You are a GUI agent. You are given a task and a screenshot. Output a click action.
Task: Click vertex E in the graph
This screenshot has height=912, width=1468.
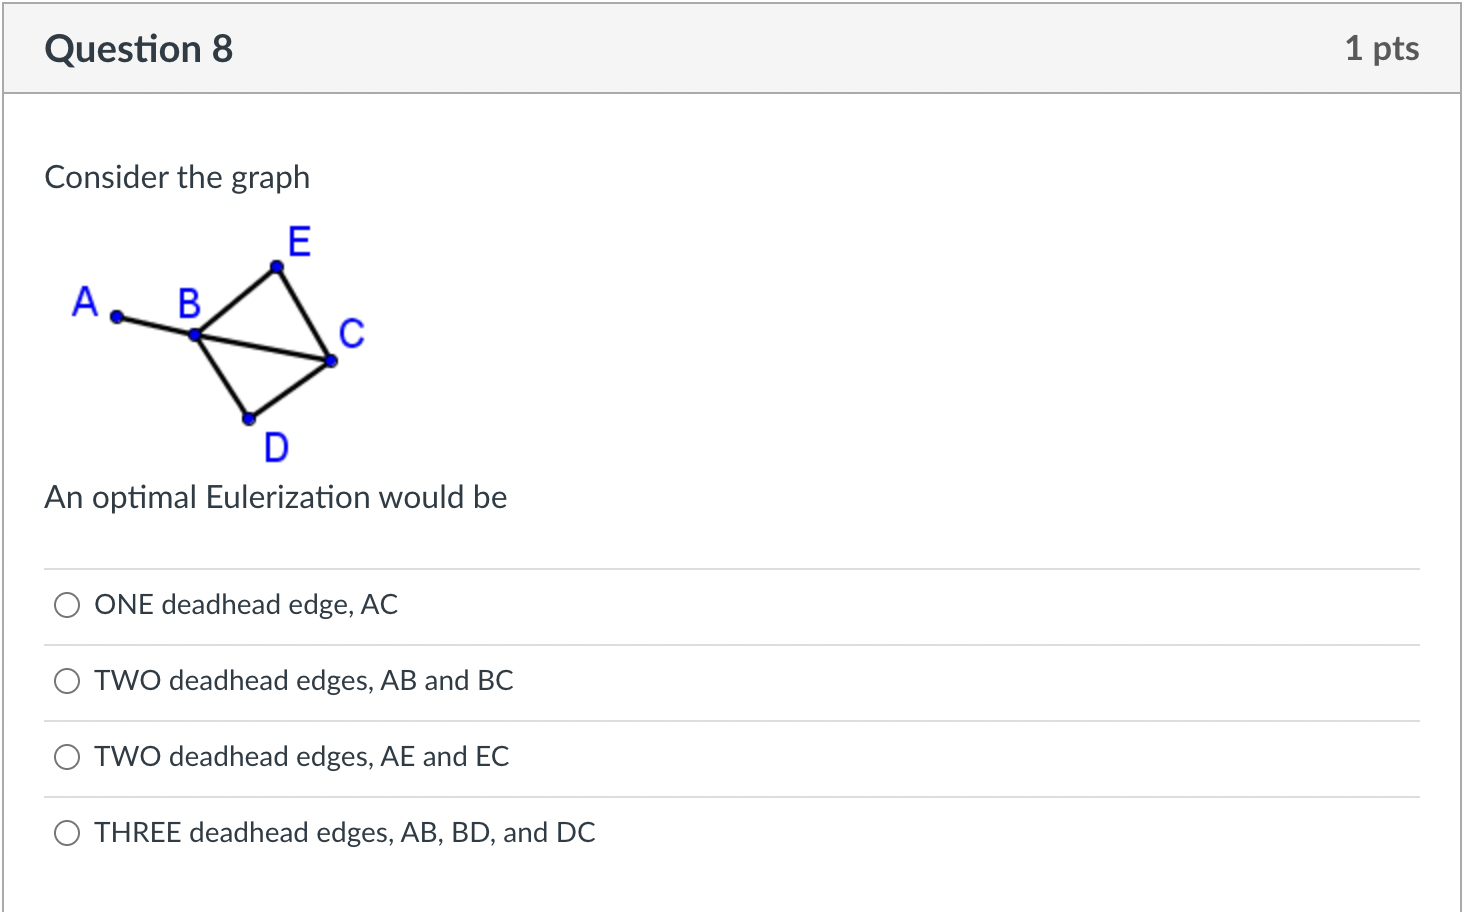[x=276, y=265]
